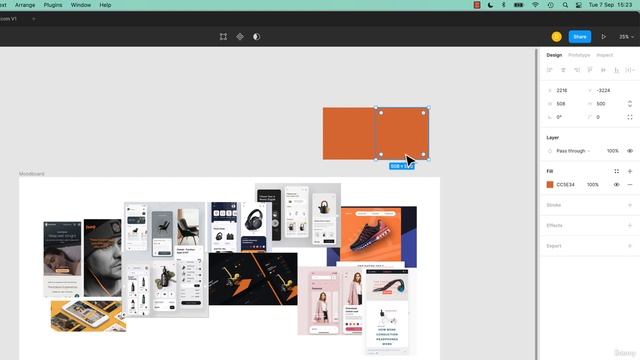Screen dimensions: 640x360
Task: Click the Time Machine clock icon
Action: (551, 5)
